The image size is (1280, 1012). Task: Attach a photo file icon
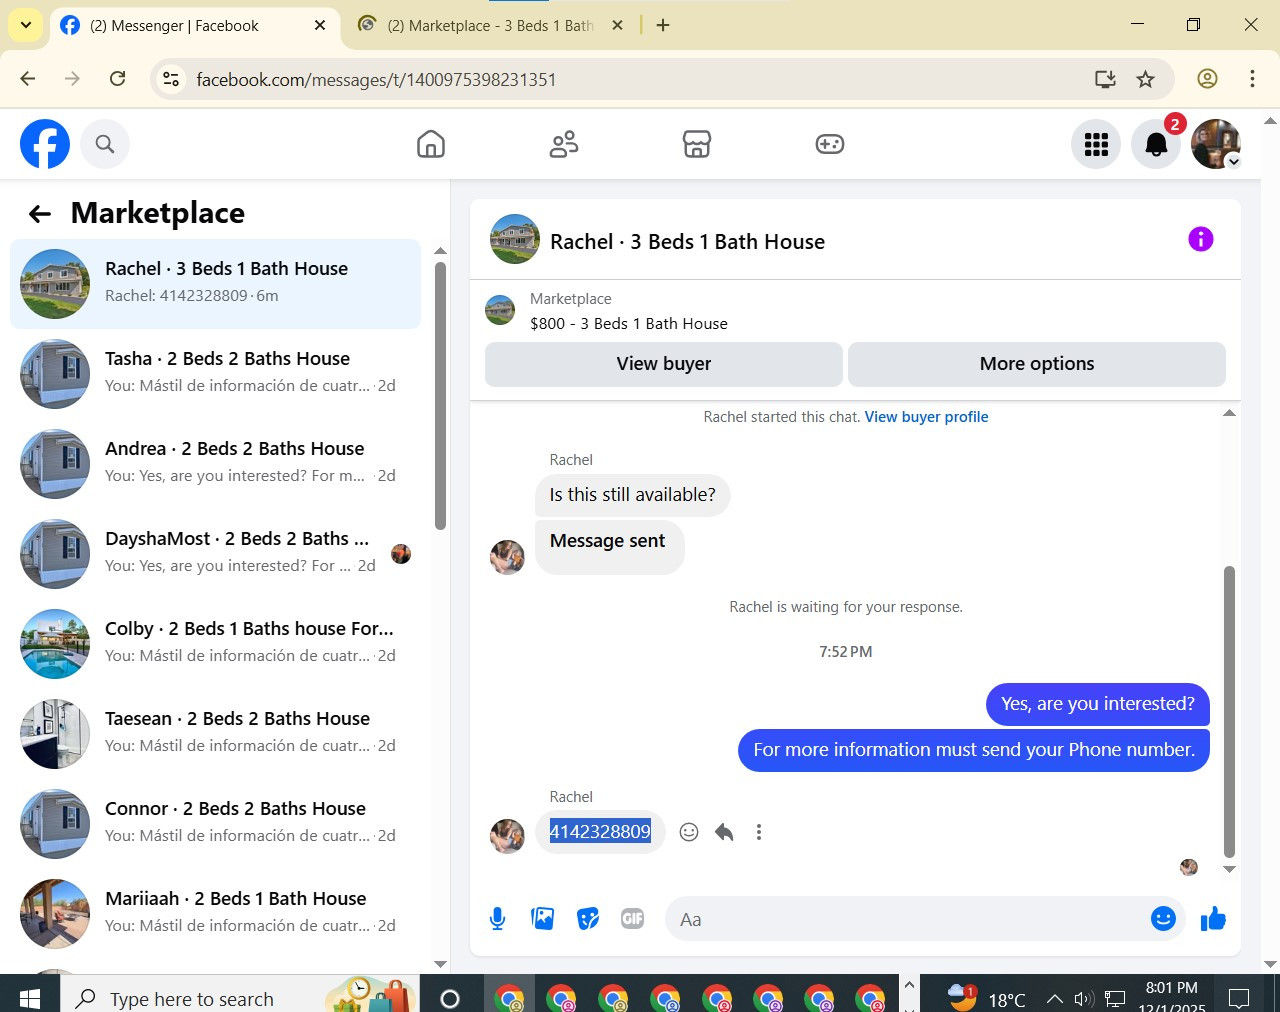tap(542, 918)
